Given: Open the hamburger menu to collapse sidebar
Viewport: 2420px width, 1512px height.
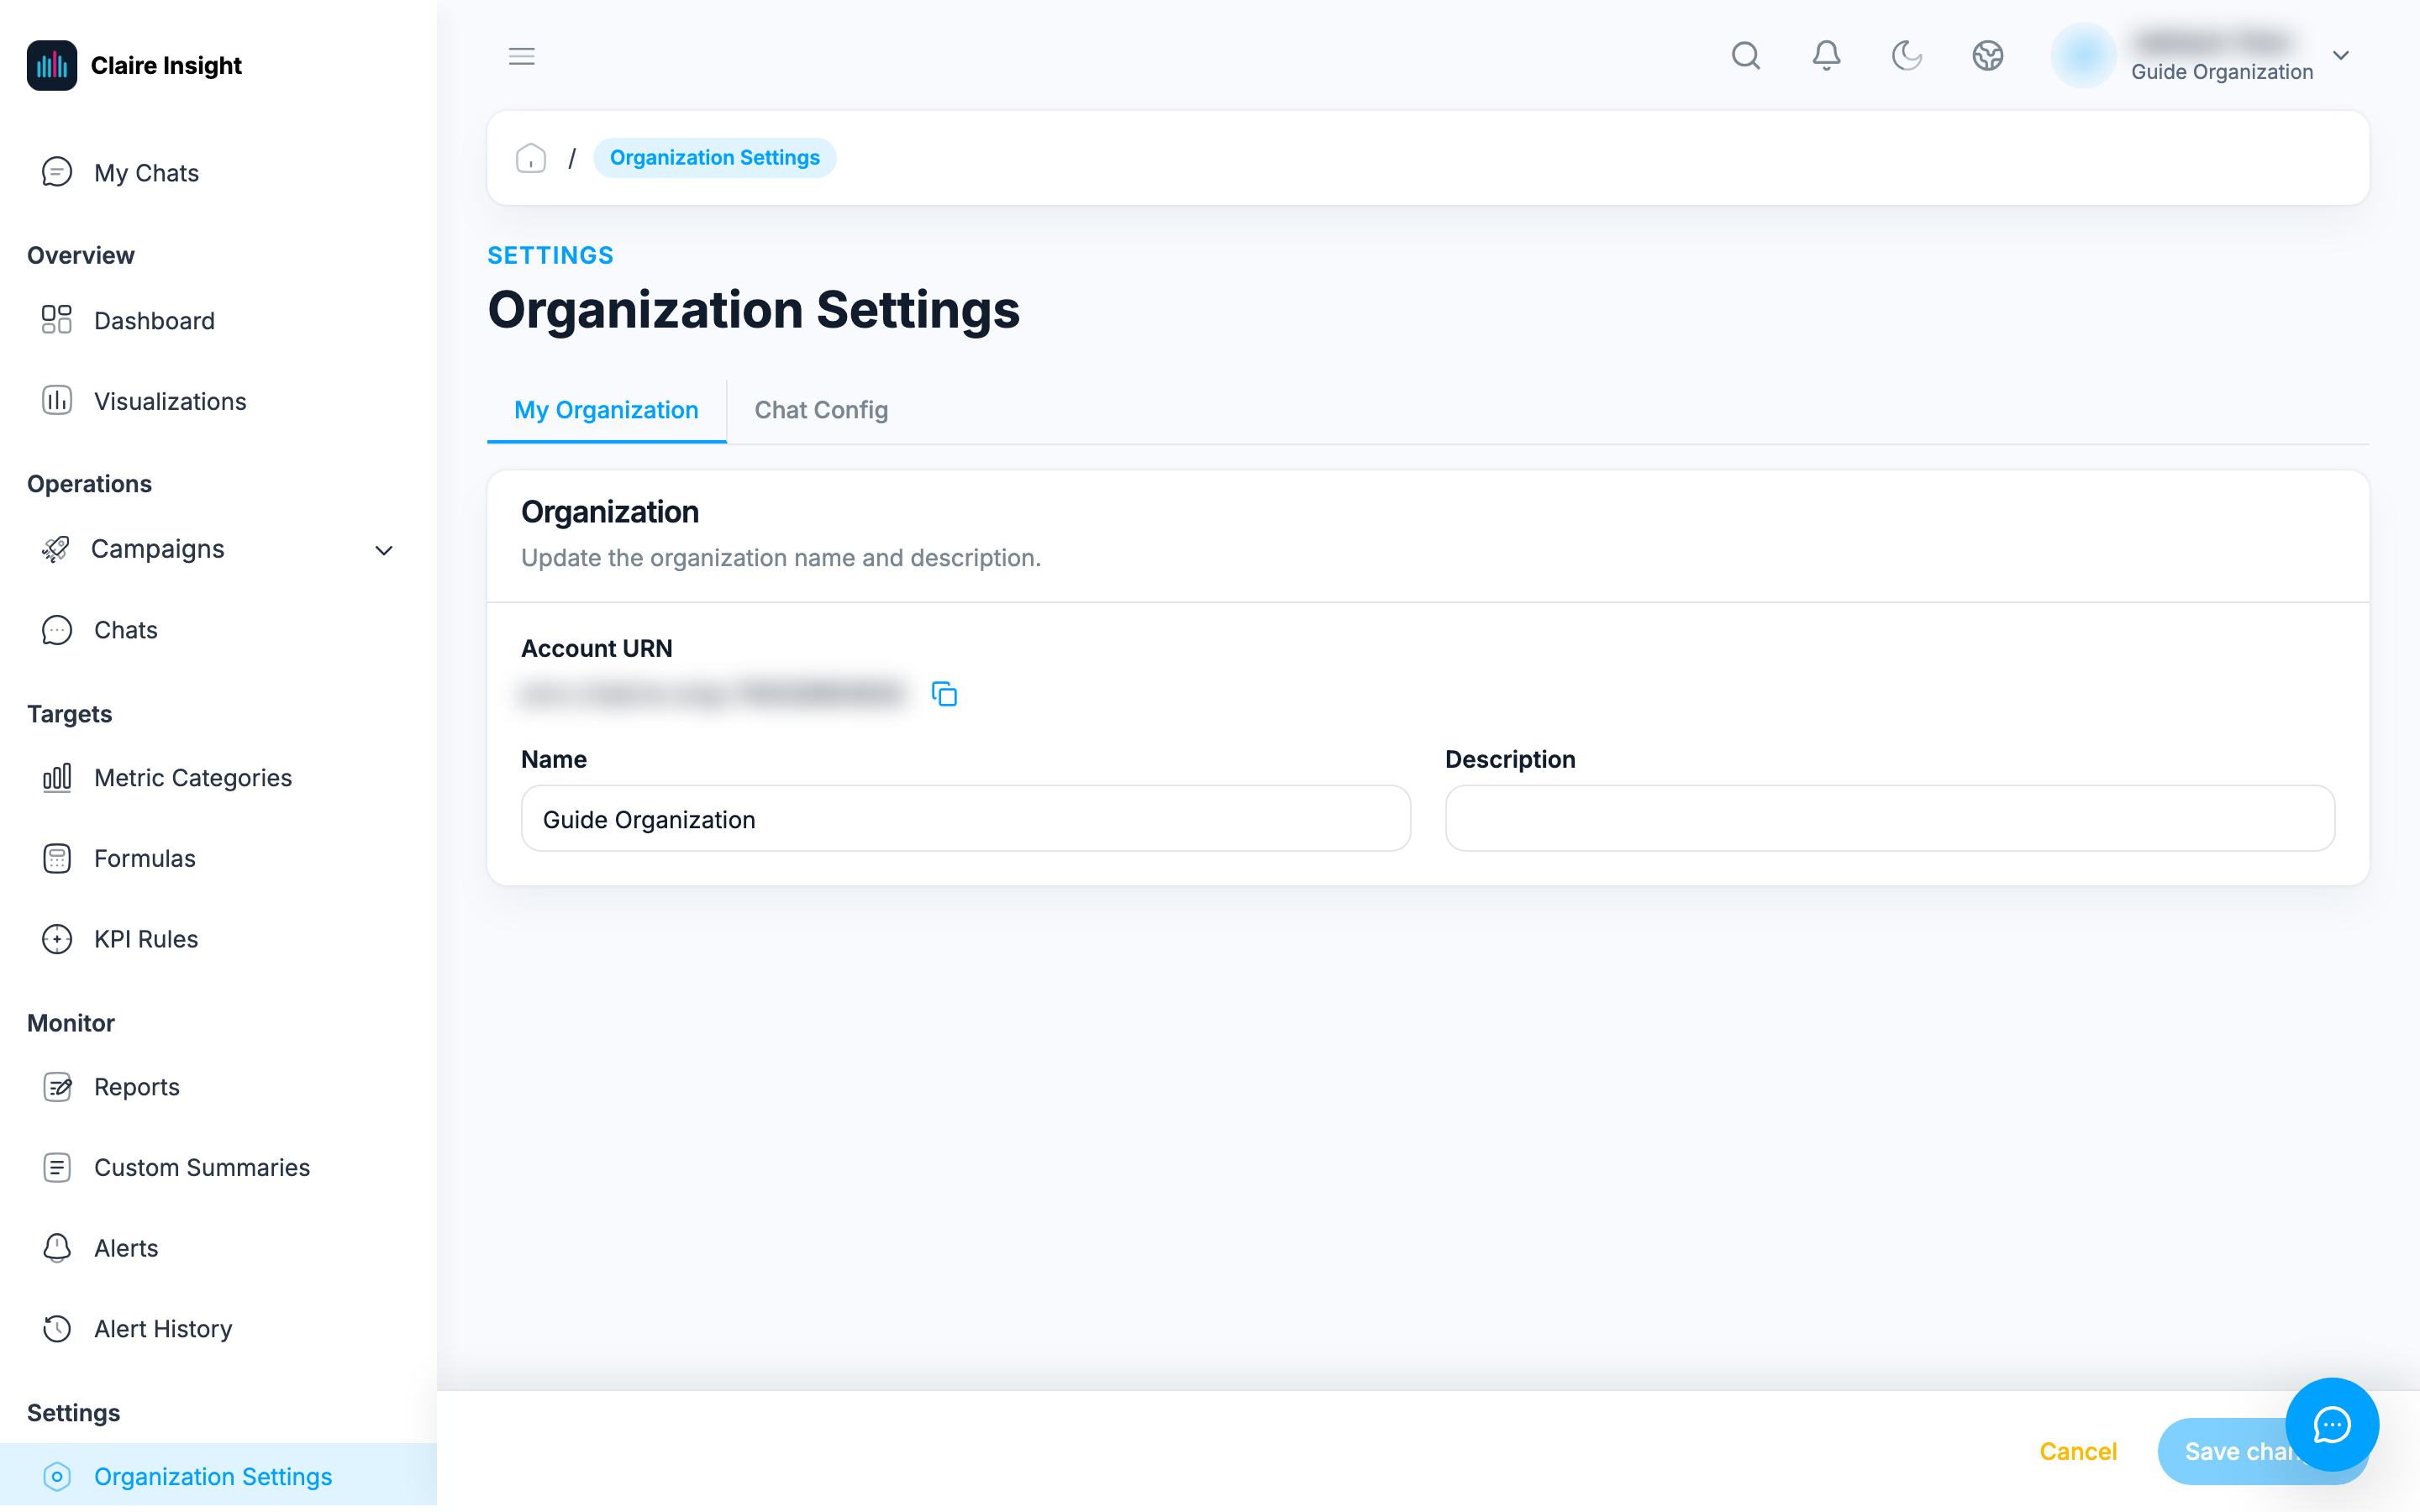Looking at the screenshot, I should coord(522,56).
